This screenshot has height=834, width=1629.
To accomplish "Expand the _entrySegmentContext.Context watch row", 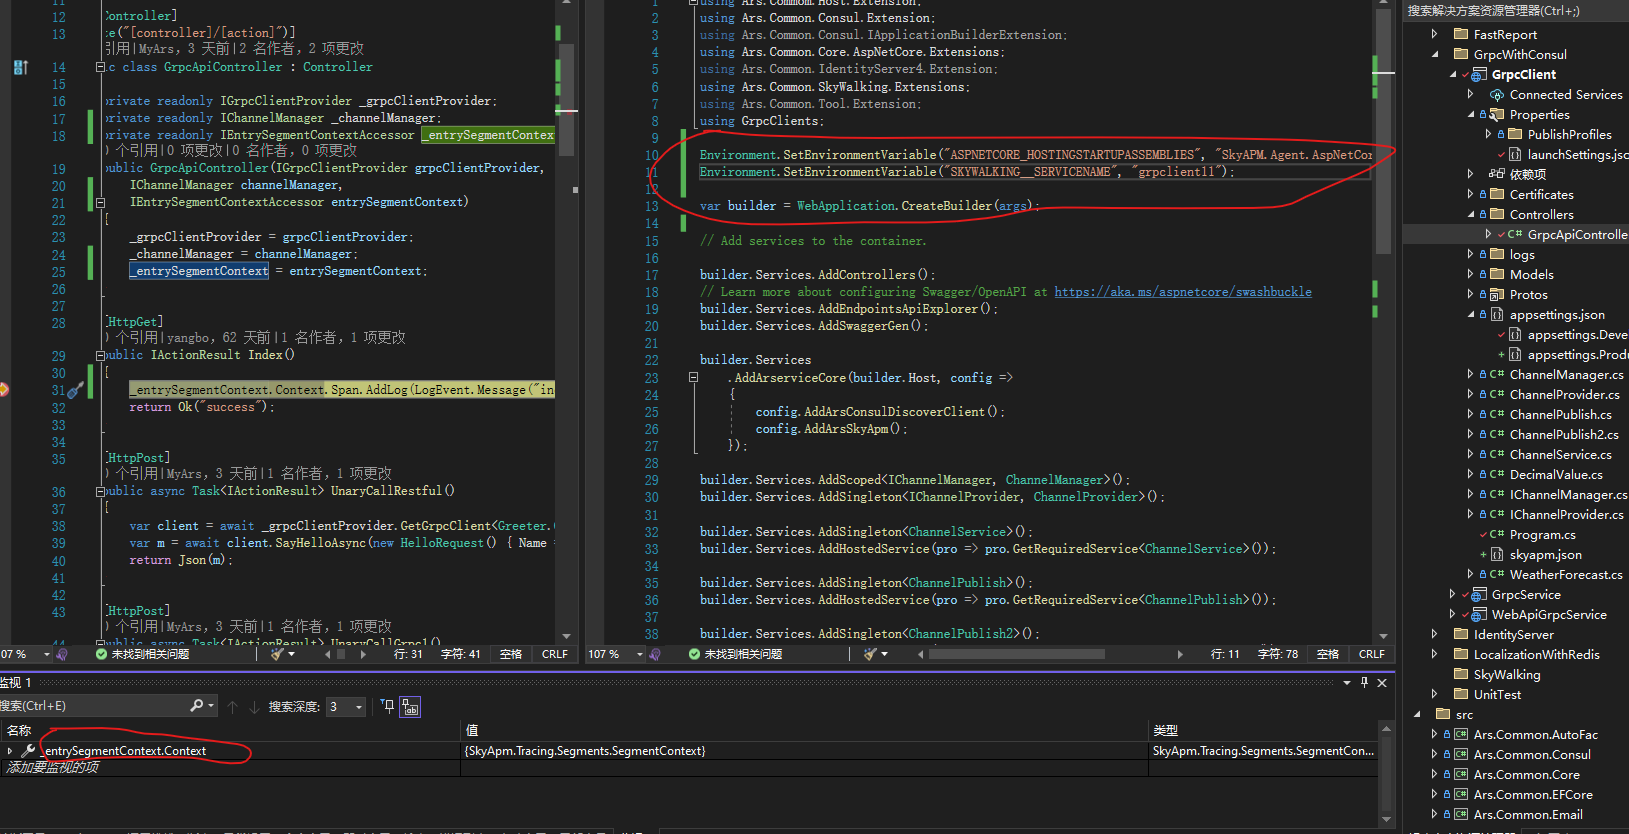I will [x=10, y=751].
